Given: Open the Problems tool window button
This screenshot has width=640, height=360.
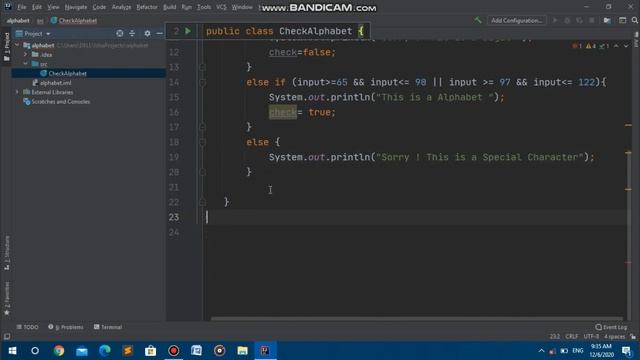Looking at the screenshot, I should point(66,327).
